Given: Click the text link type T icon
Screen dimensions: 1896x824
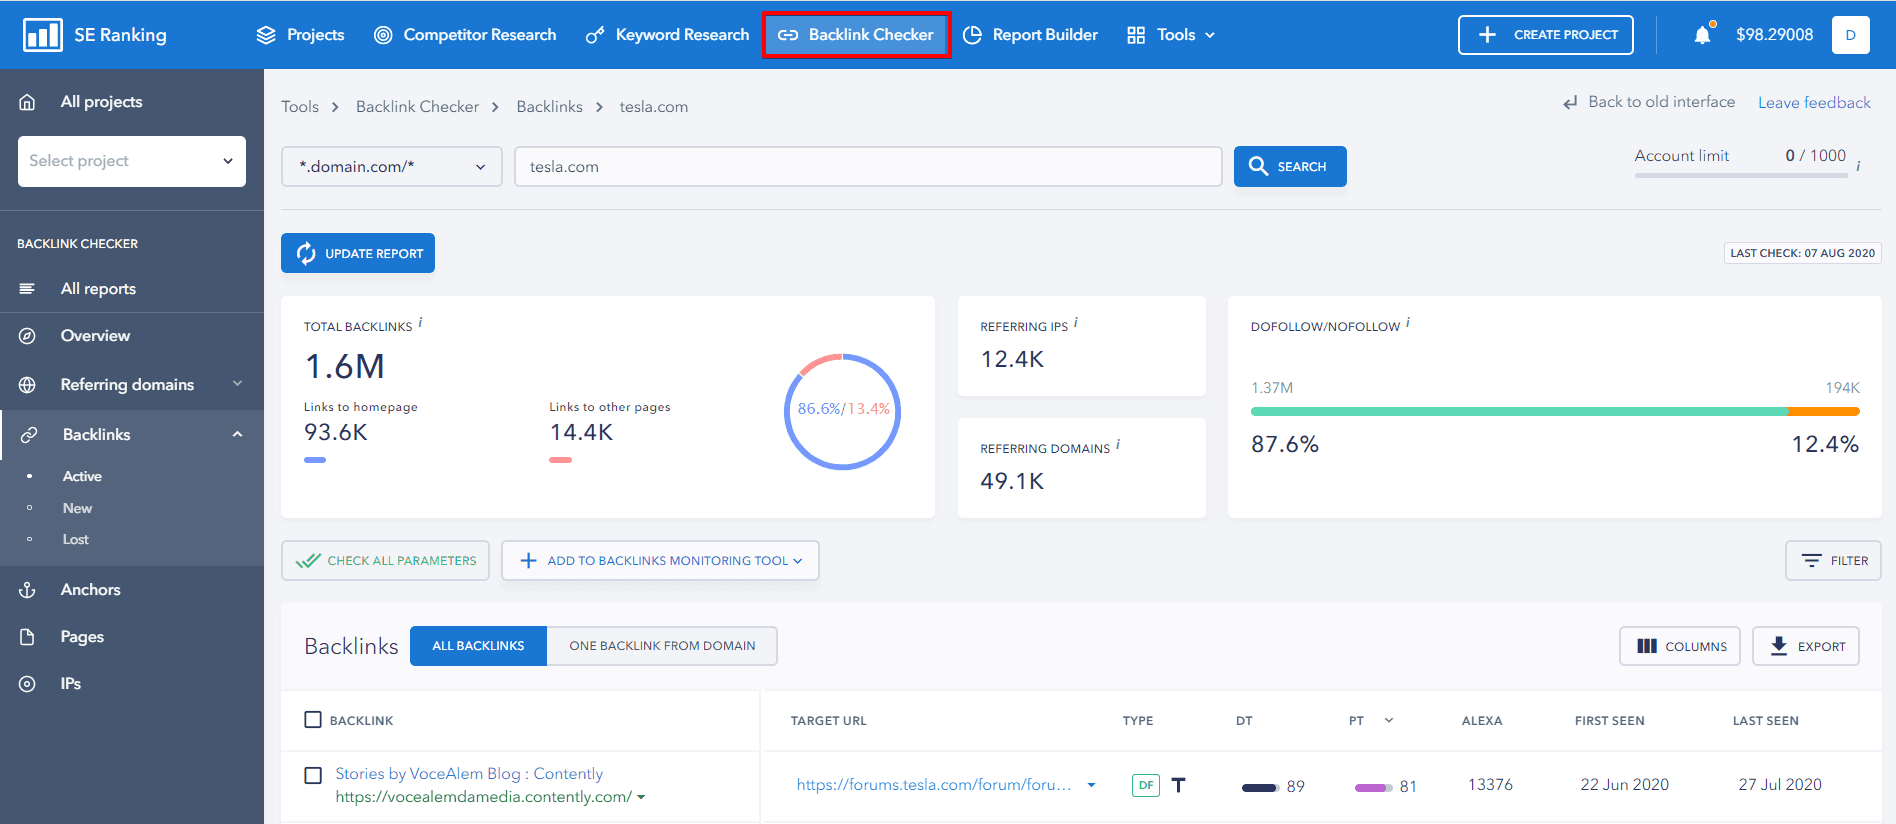Looking at the screenshot, I should click(x=1179, y=785).
